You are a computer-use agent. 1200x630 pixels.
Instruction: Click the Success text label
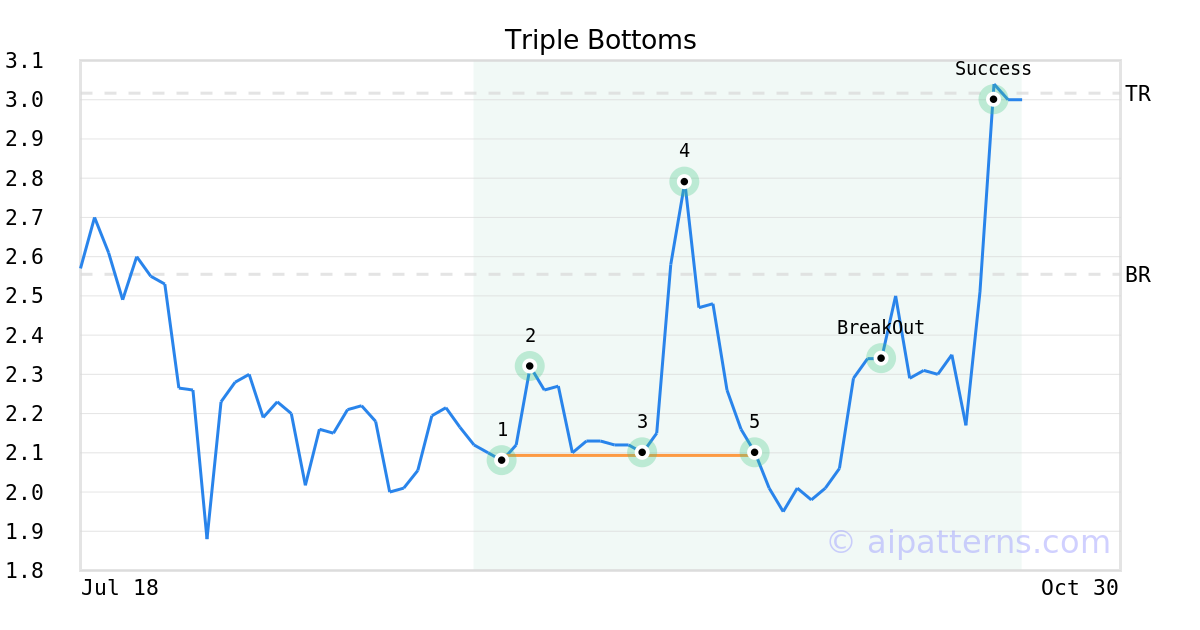tap(993, 69)
